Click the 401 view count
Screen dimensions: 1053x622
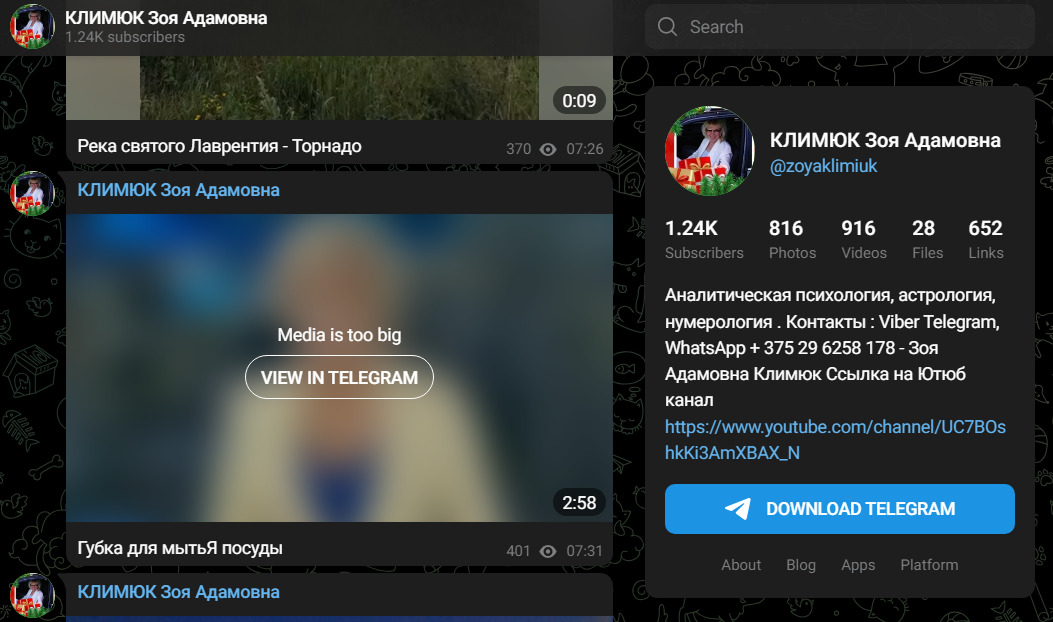coord(518,551)
